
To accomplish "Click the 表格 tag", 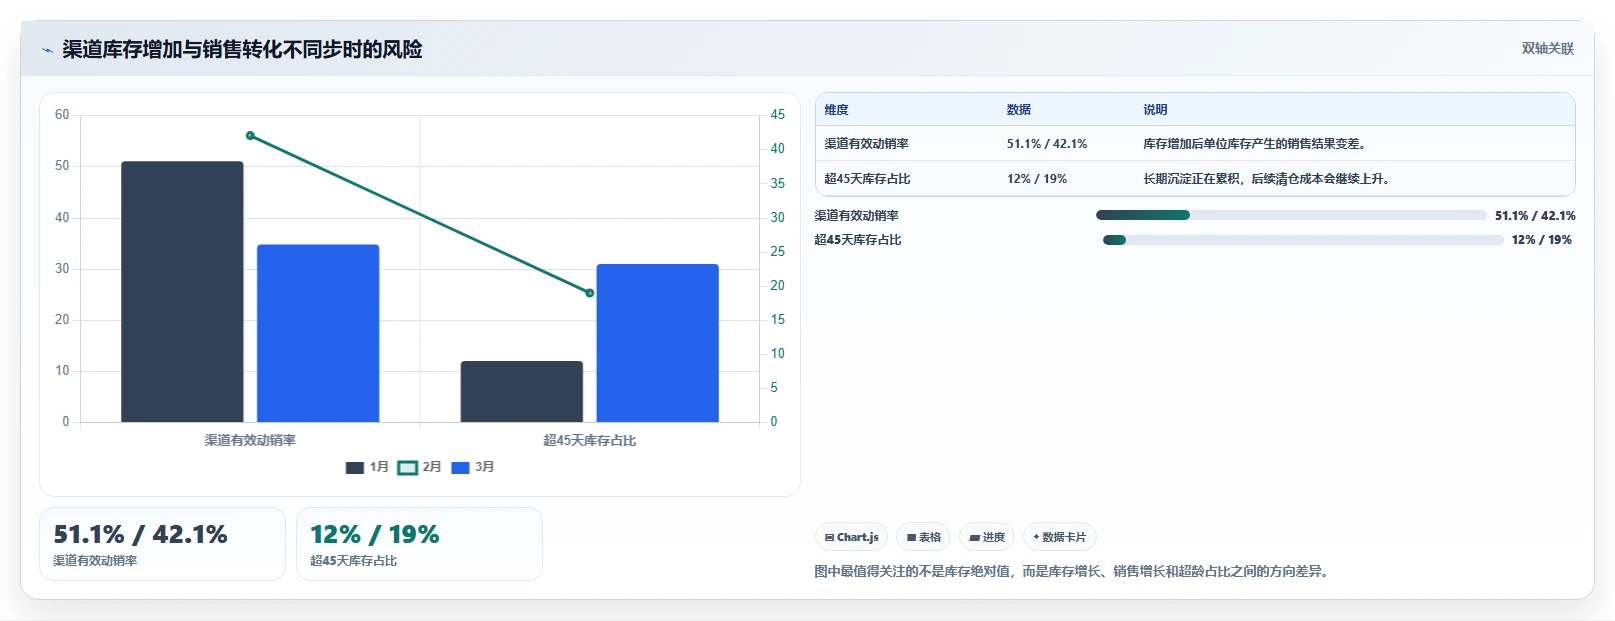I will tap(924, 537).
